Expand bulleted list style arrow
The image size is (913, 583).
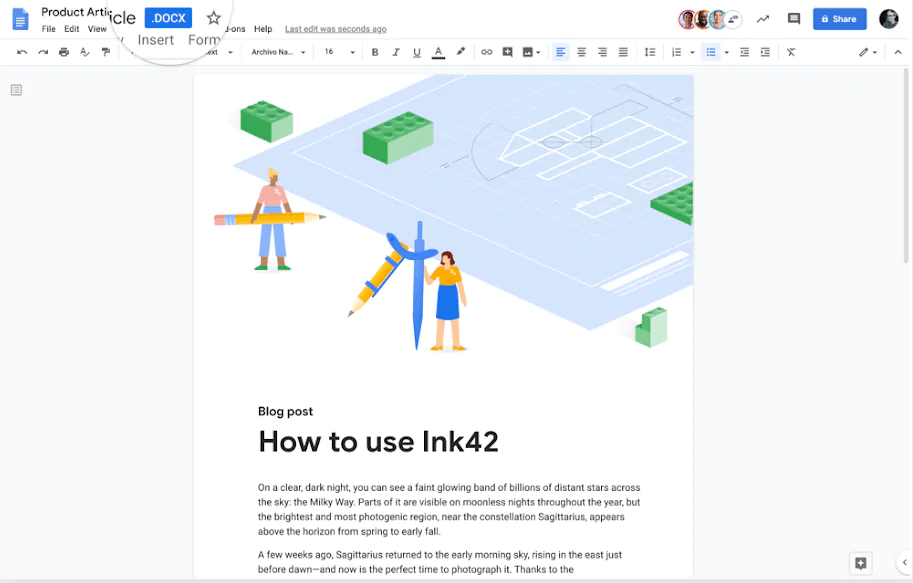(x=727, y=52)
